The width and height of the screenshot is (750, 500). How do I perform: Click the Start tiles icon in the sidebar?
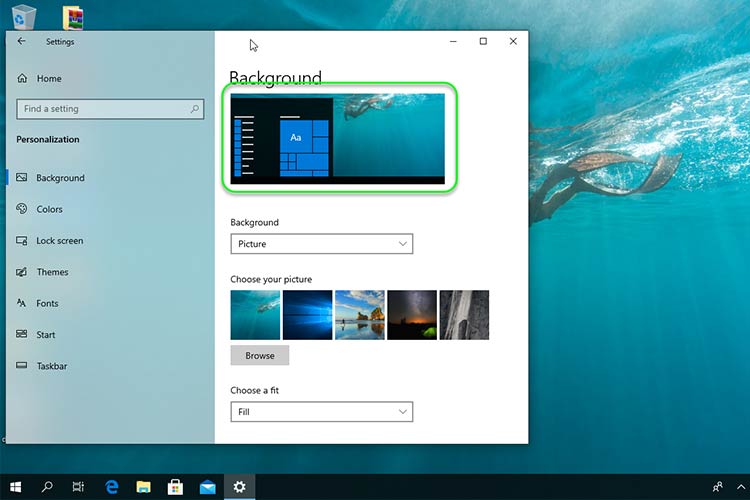pyautogui.click(x=22, y=334)
